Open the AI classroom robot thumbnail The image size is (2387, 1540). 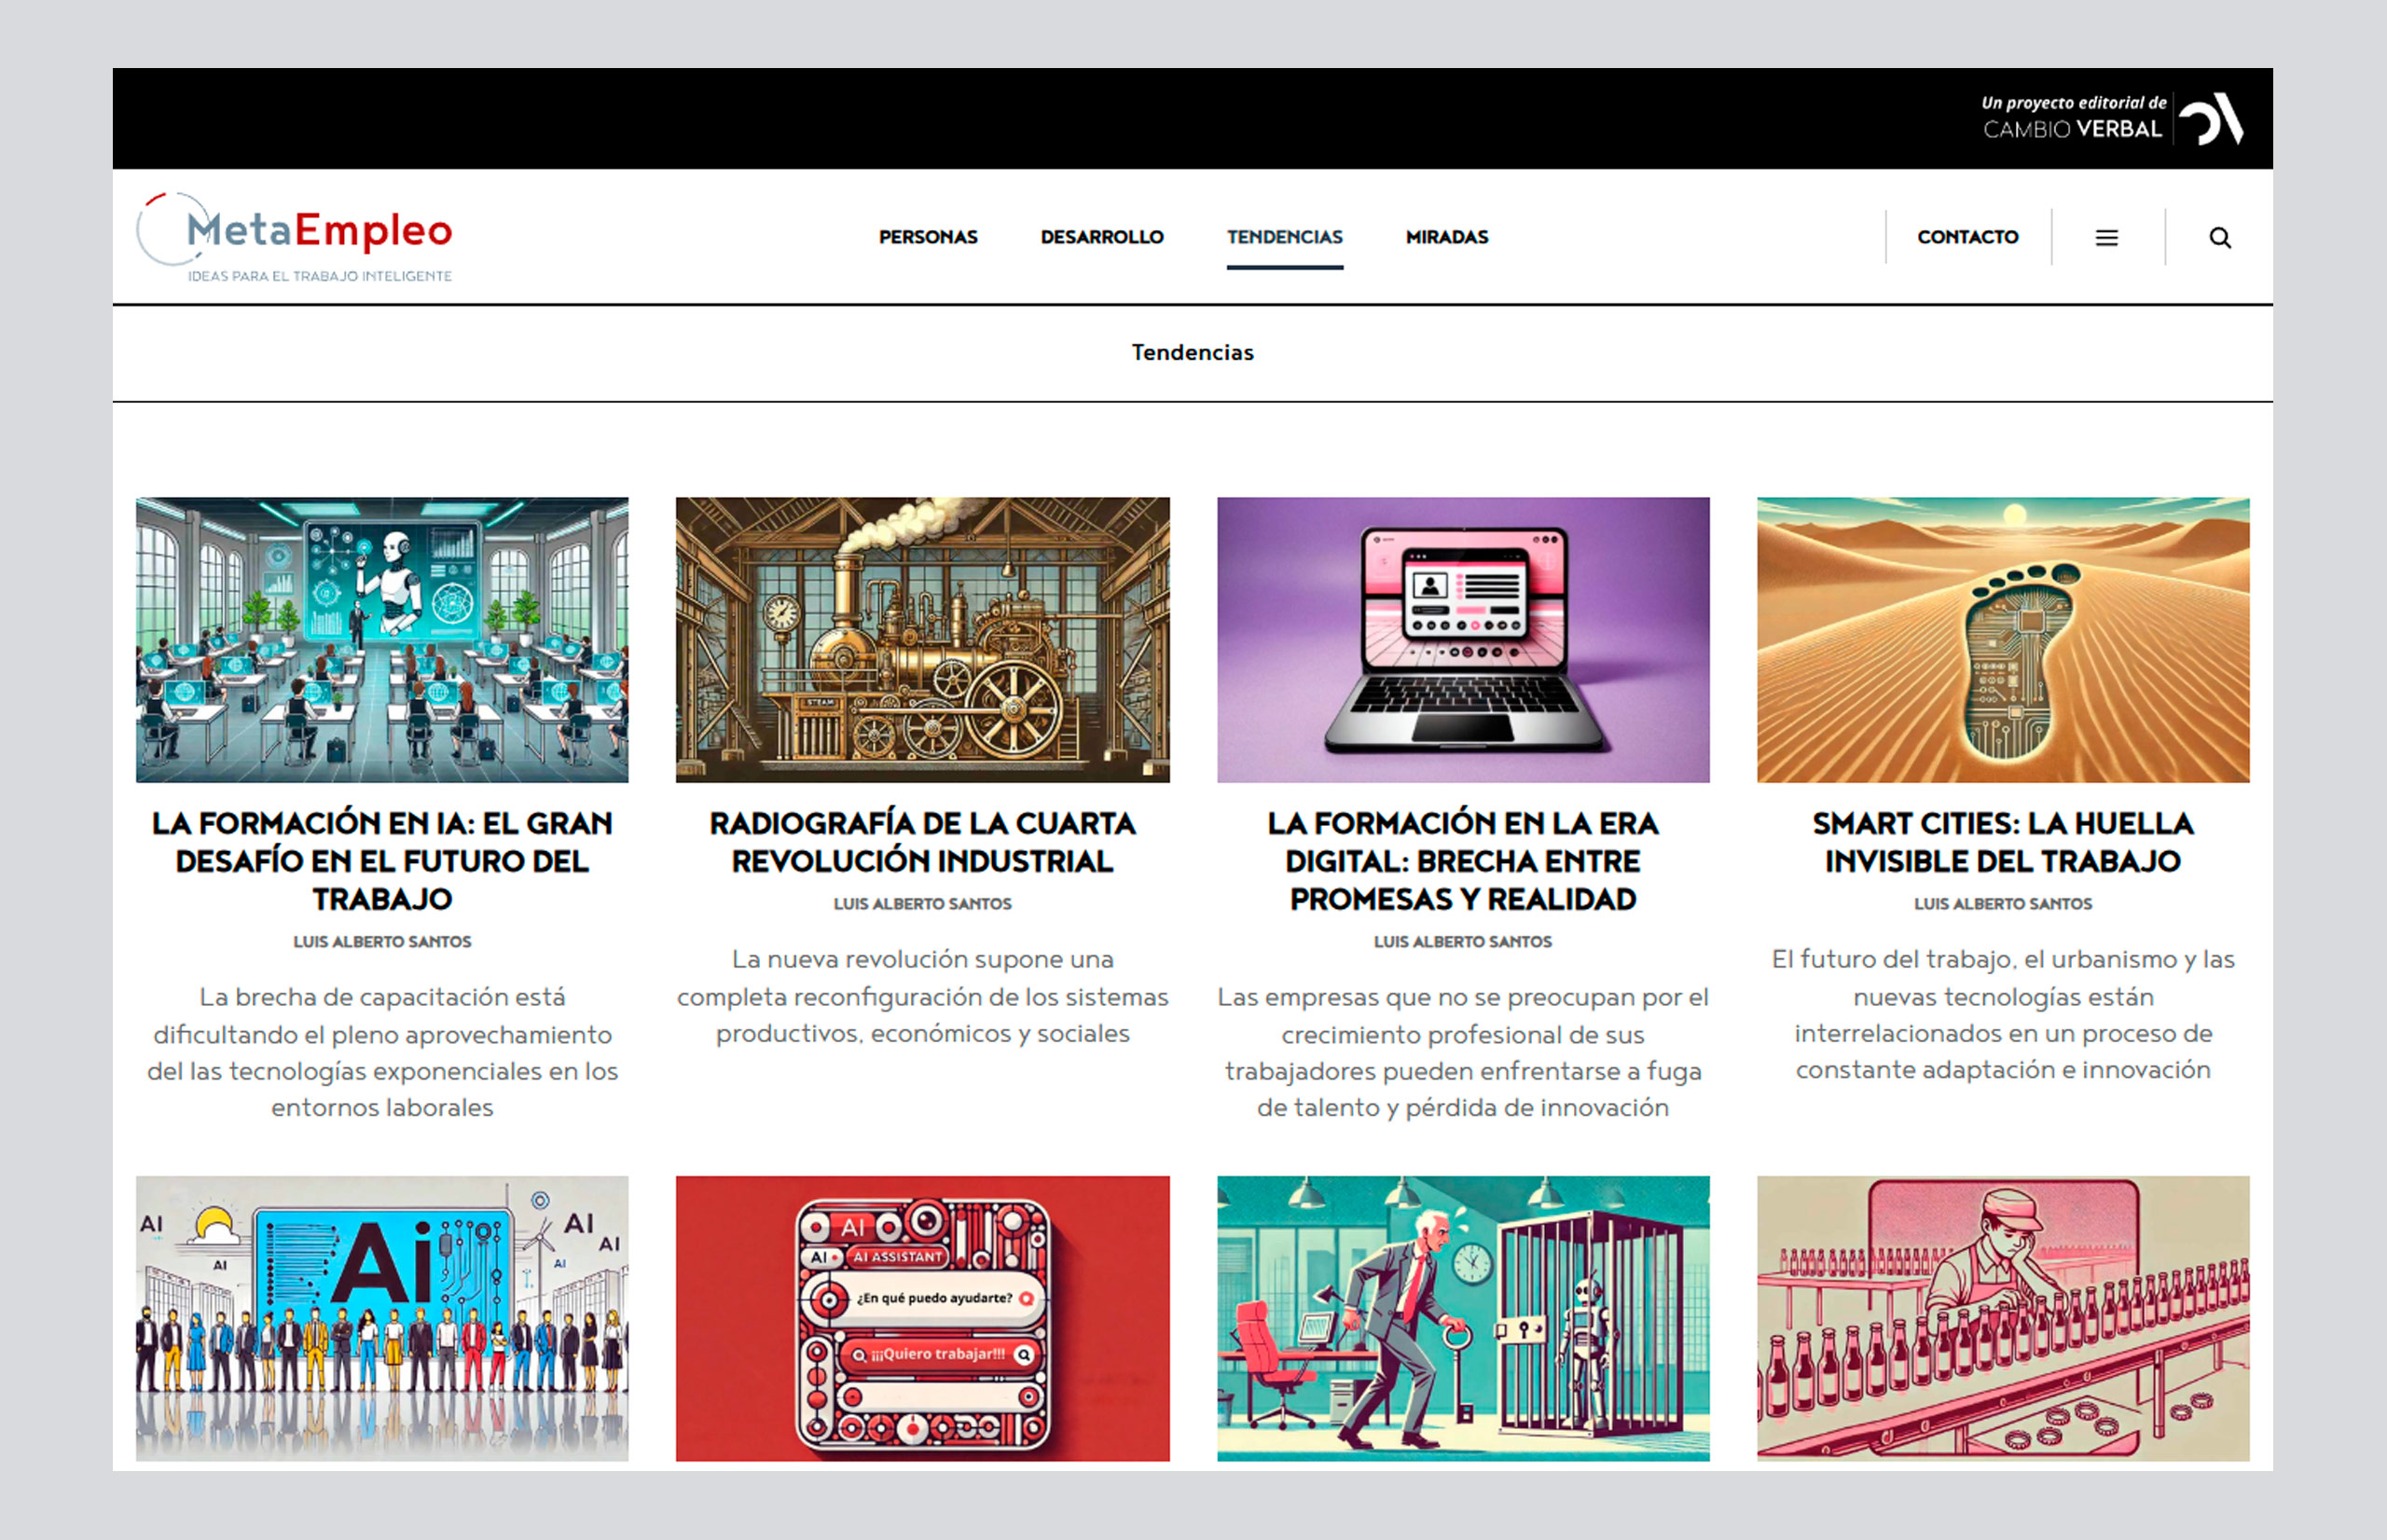click(382, 640)
